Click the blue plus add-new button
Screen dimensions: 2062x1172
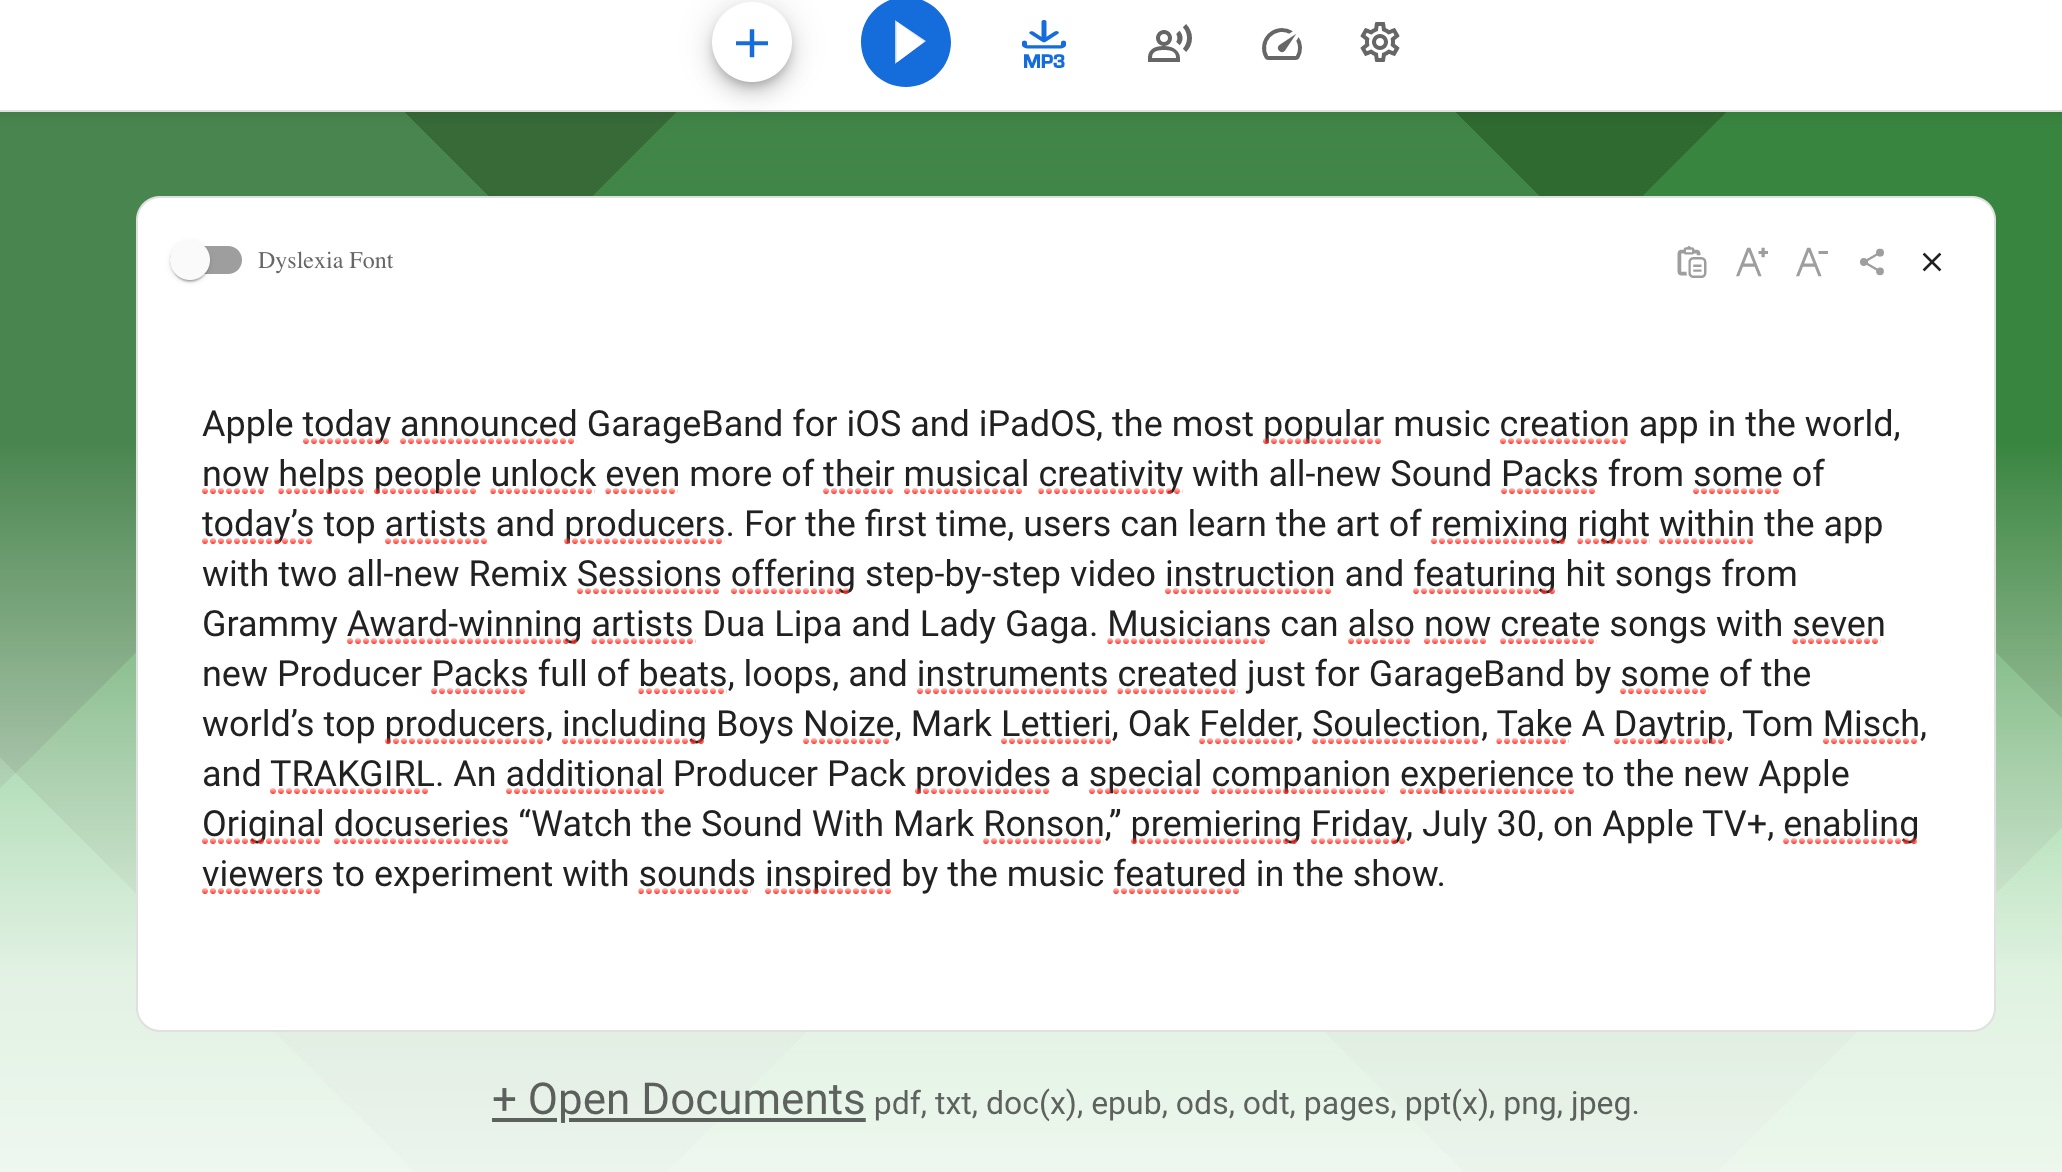click(x=752, y=43)
